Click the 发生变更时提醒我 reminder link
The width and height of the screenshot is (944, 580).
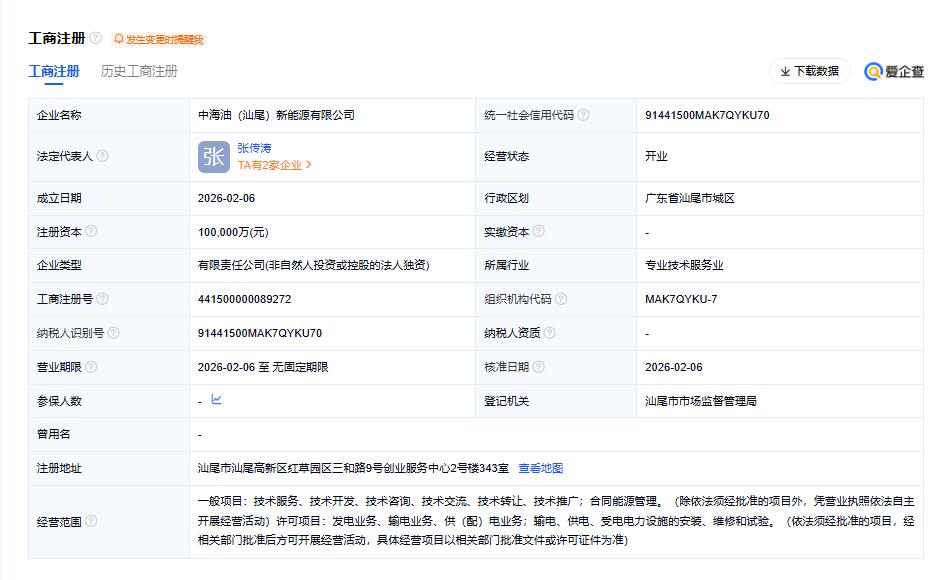click(164, 40)
